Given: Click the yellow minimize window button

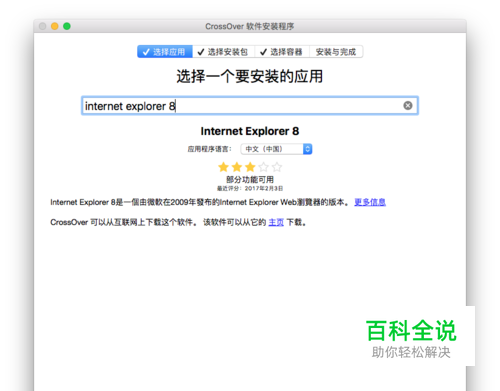Looking at the screenshot, I should point(55,26).
